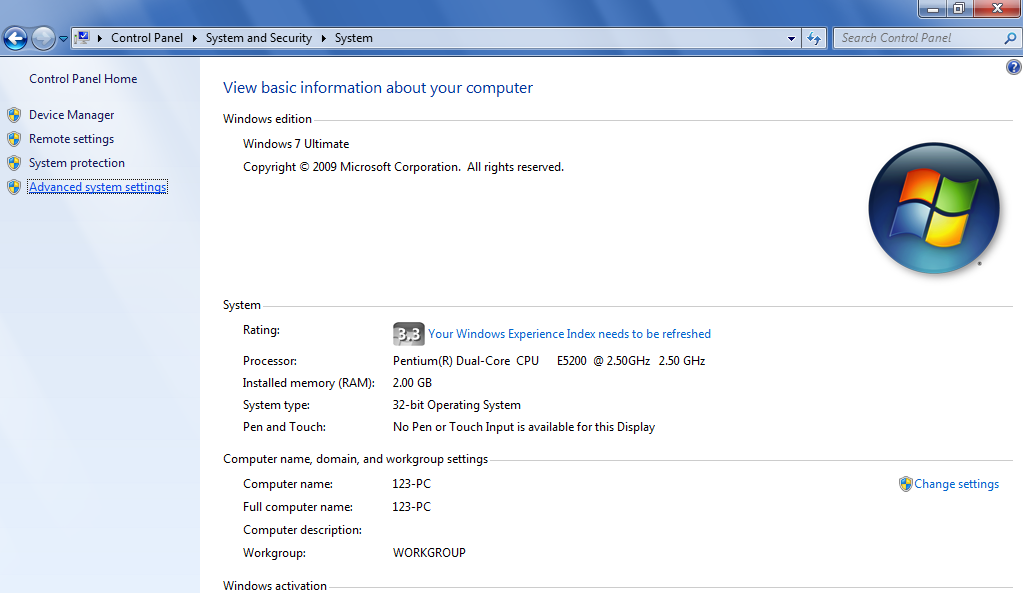Click the Back navigation arrow
This screenshot has height=593, width=1023.
[15, 38]
